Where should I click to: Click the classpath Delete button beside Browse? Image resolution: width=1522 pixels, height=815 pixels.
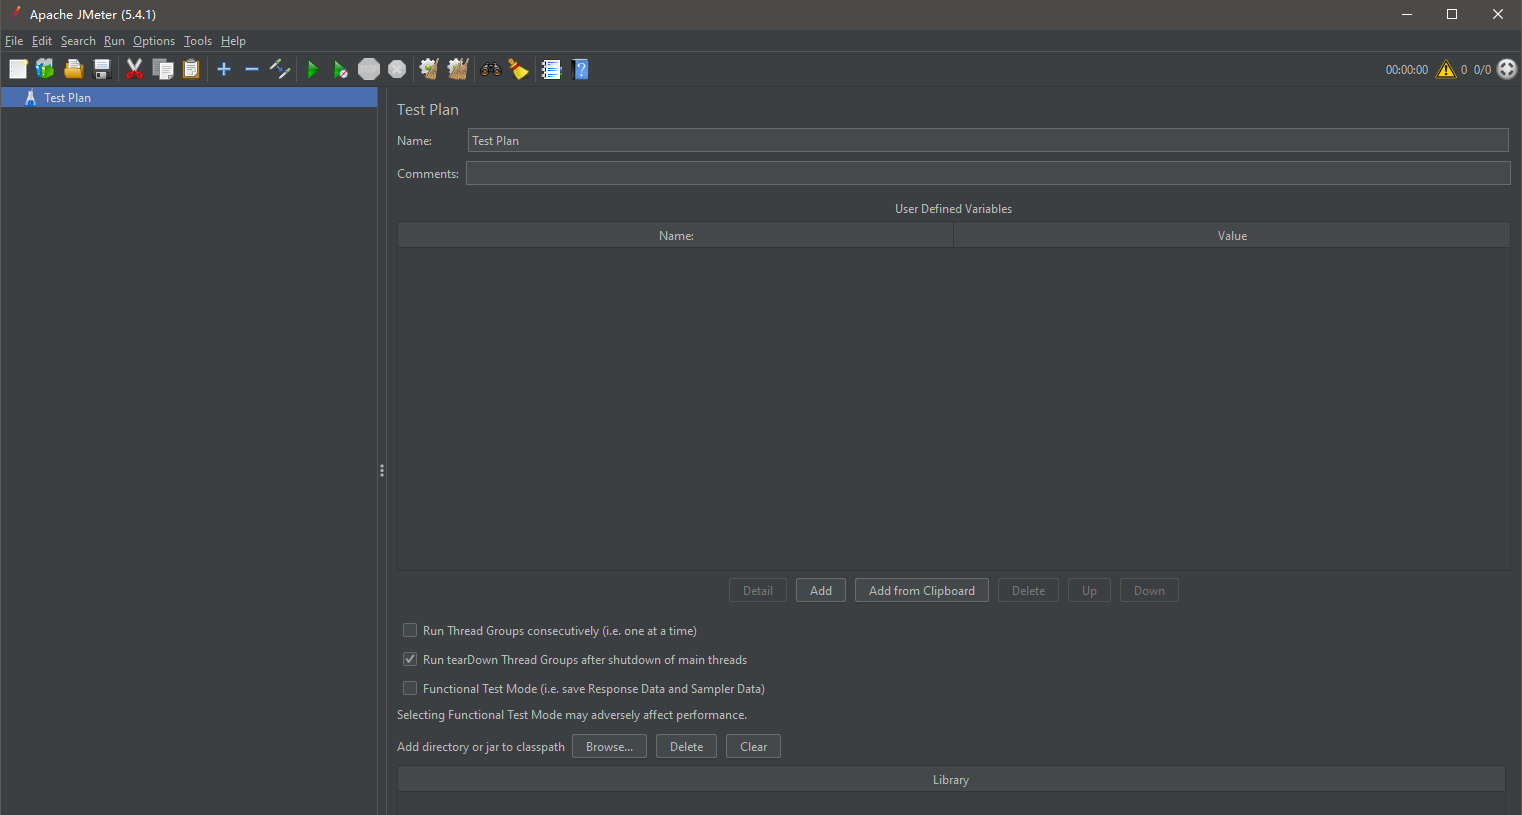pyautogui.click(x=686, y=747)
